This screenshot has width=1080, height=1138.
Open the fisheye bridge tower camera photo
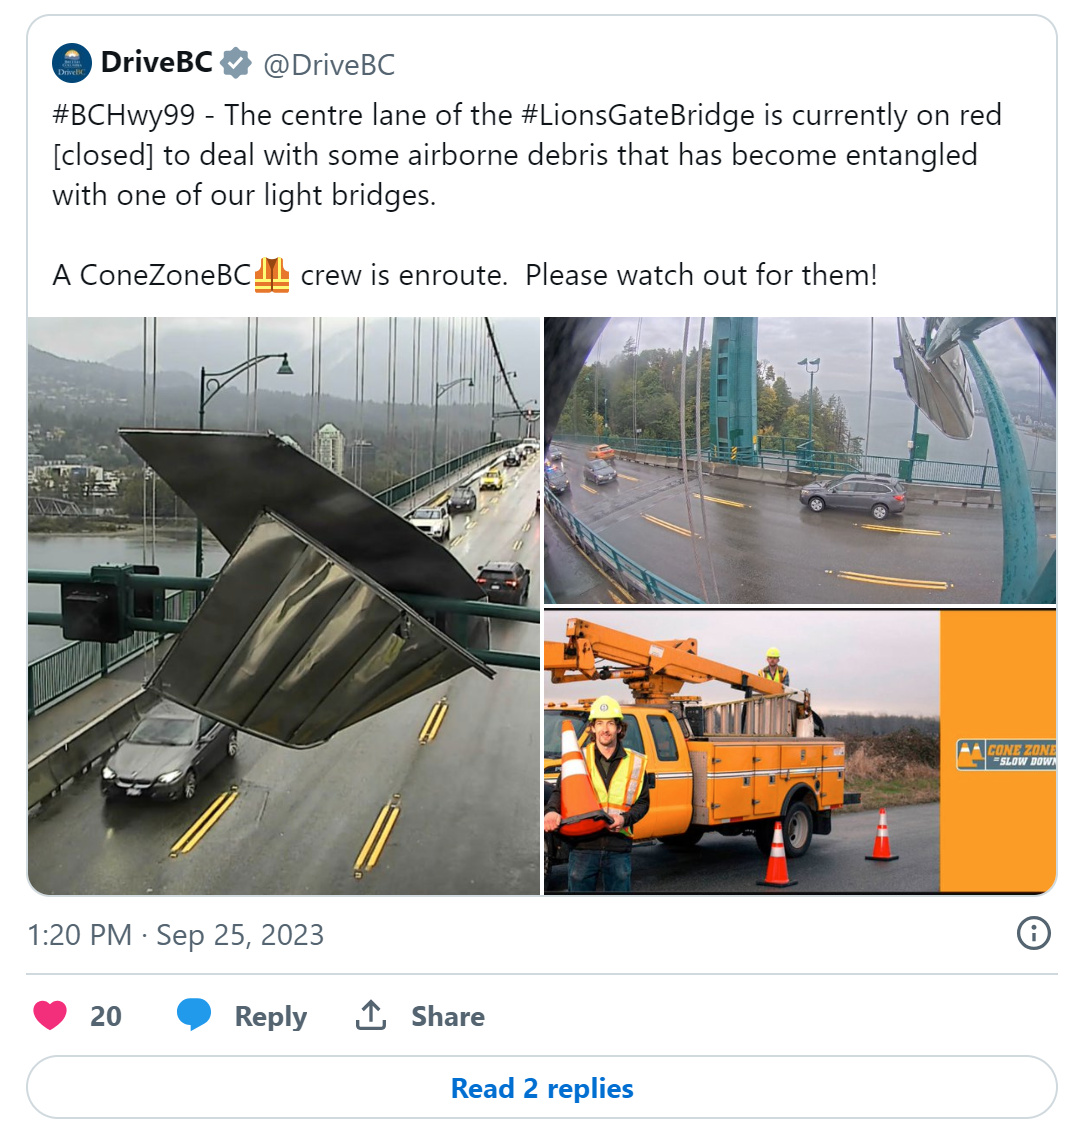click(800, 460)
